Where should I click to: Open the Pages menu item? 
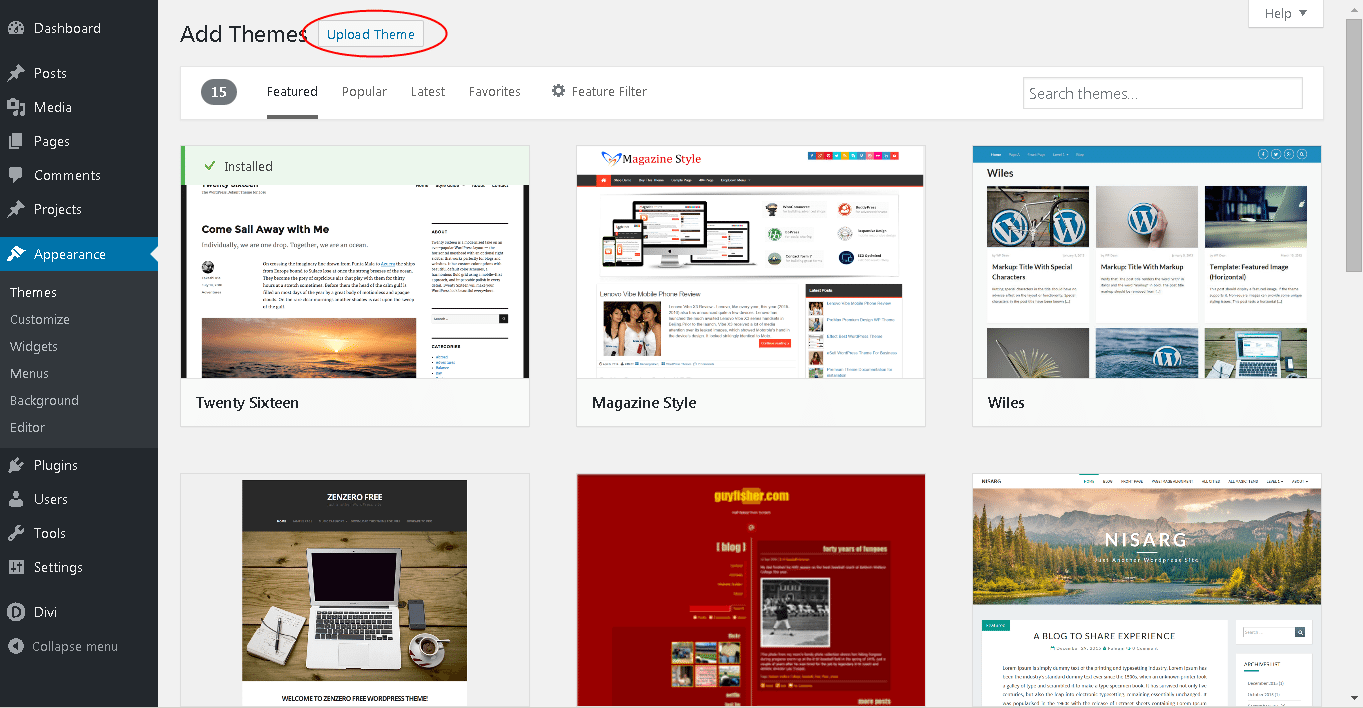(79, 141)
